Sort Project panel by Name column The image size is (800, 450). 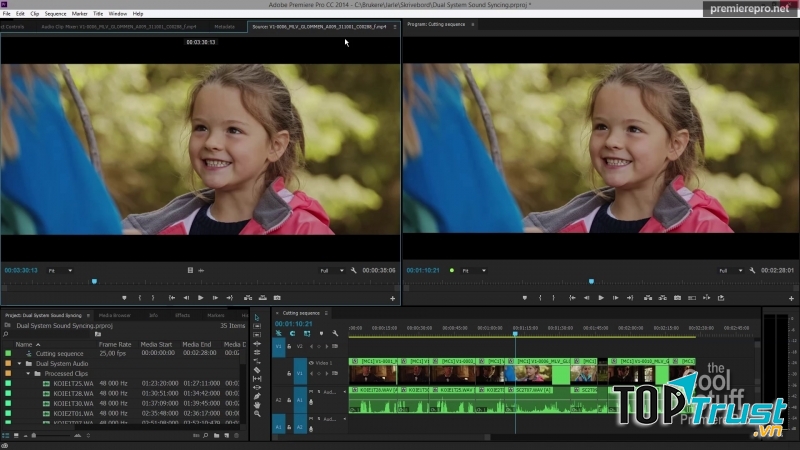click(x=24, y=344)
